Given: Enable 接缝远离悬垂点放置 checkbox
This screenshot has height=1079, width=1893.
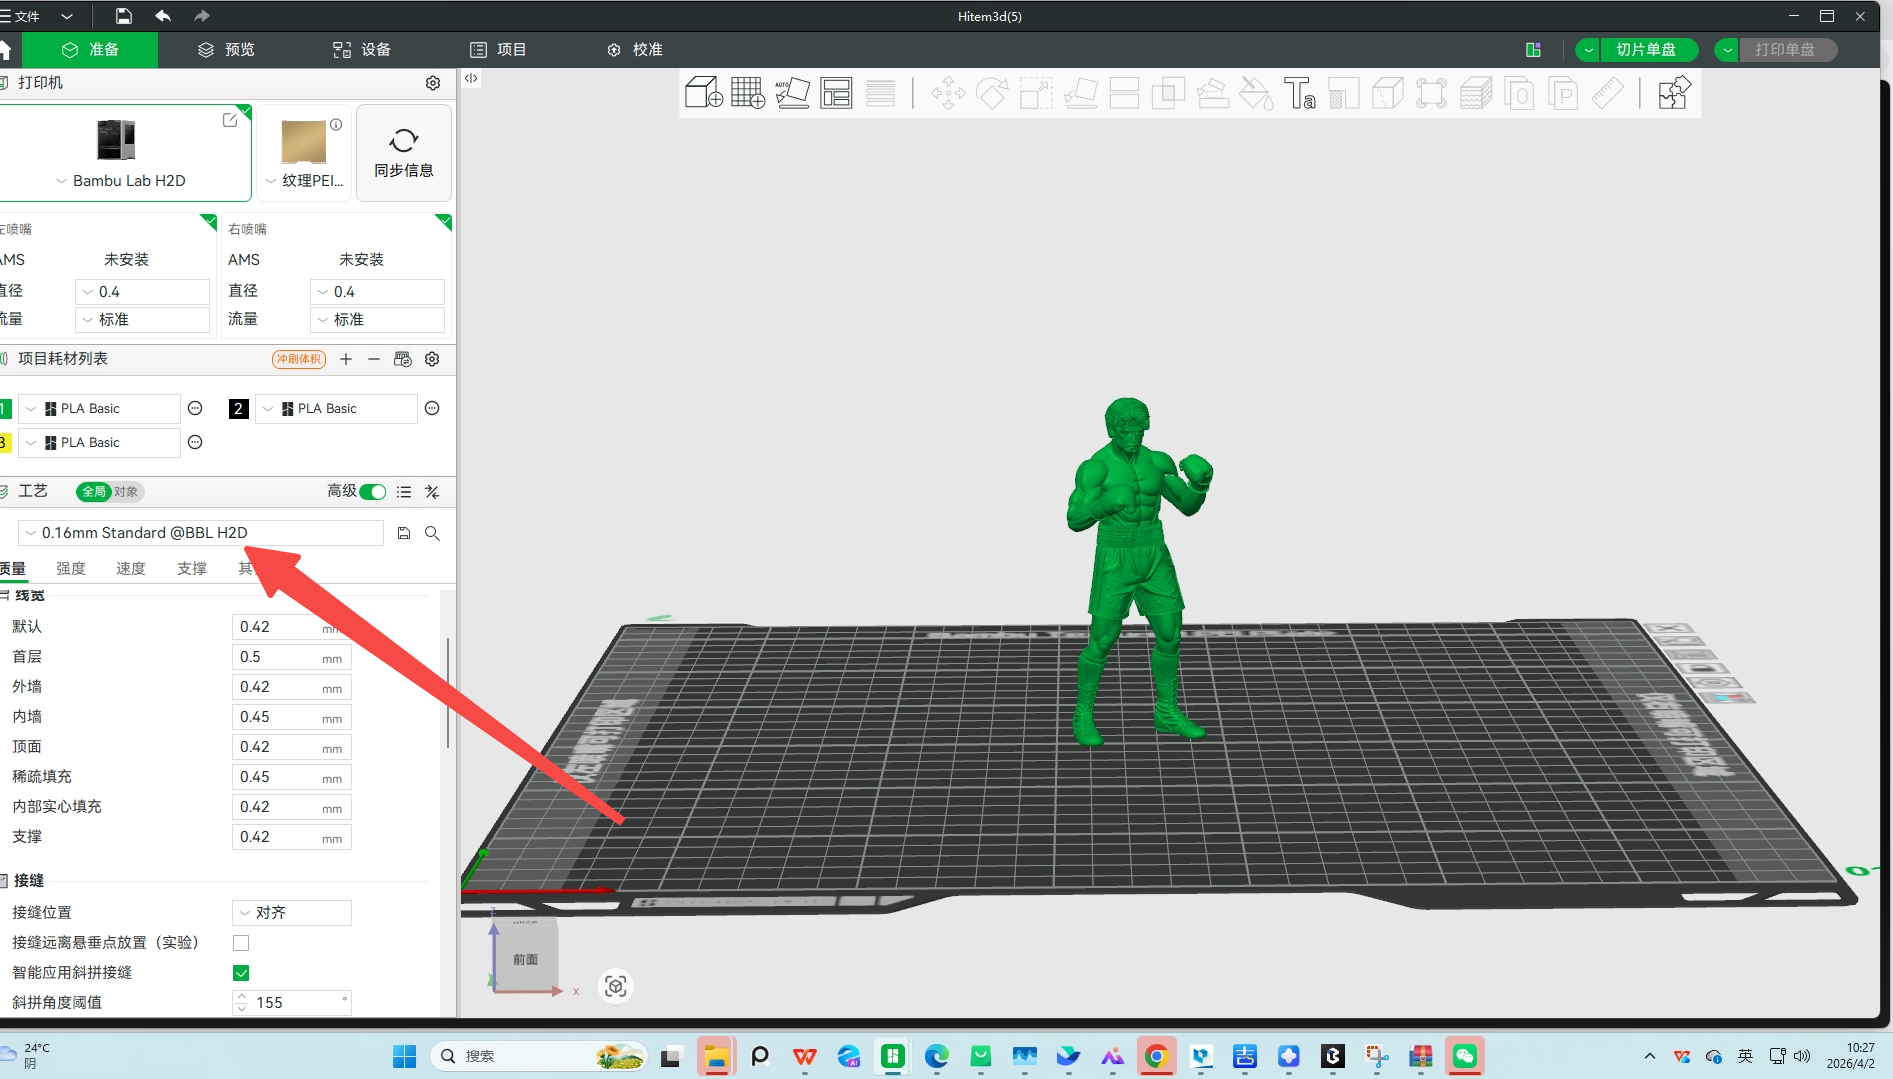Looking at the screenshot, I should (241, 943).
